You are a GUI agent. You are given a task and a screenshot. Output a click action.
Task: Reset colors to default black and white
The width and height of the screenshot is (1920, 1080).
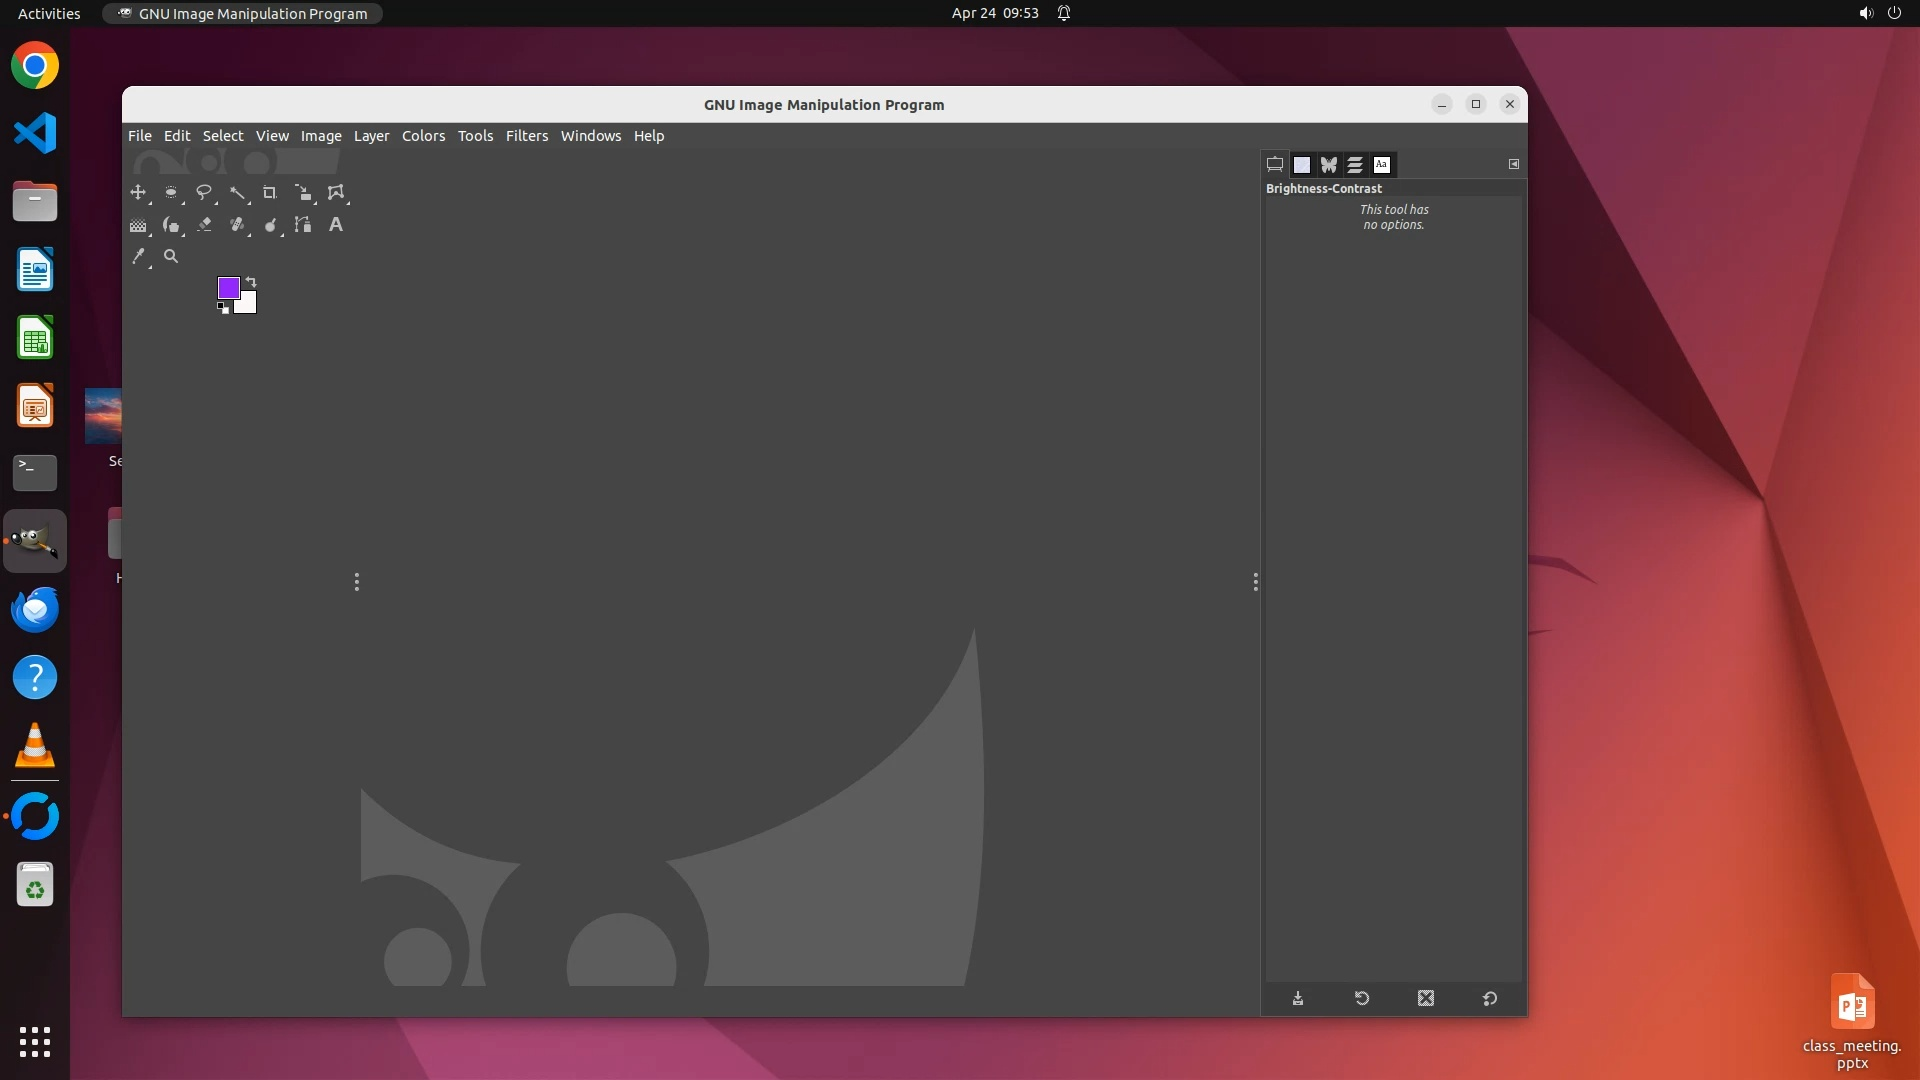[x=223, y=308]
